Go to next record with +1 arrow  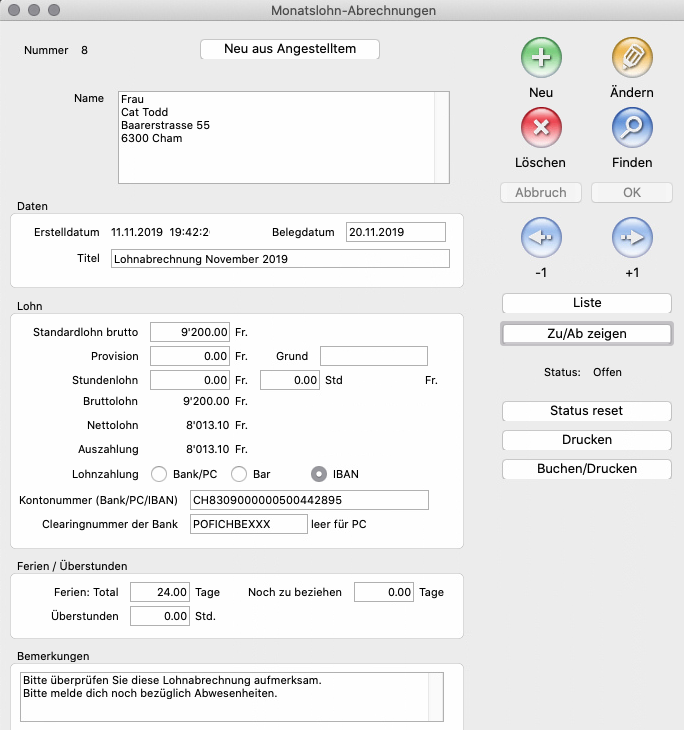tap(631, 238)
